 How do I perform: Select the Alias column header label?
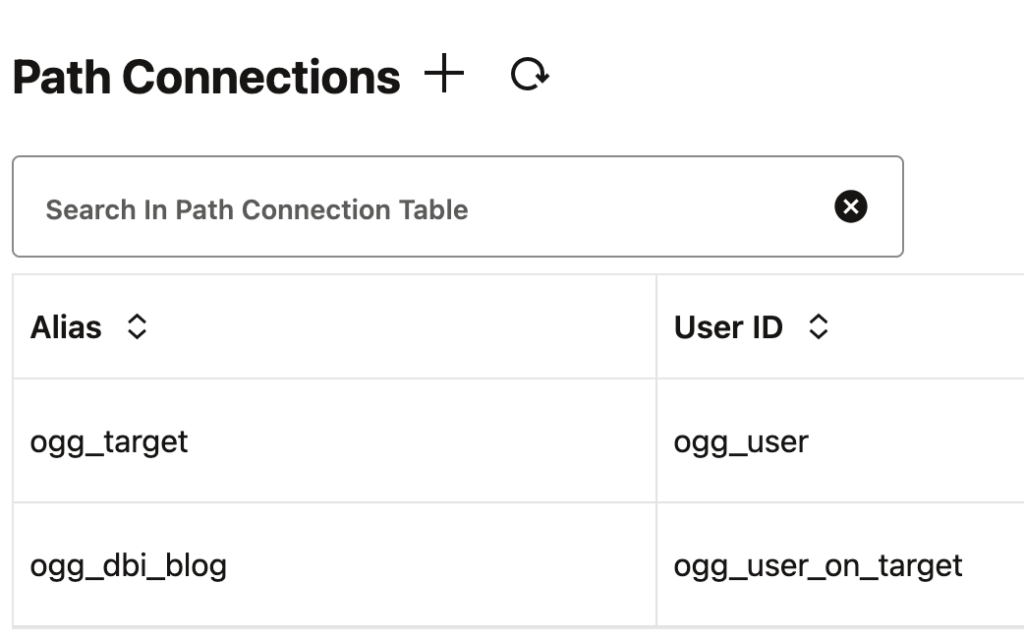66,327
